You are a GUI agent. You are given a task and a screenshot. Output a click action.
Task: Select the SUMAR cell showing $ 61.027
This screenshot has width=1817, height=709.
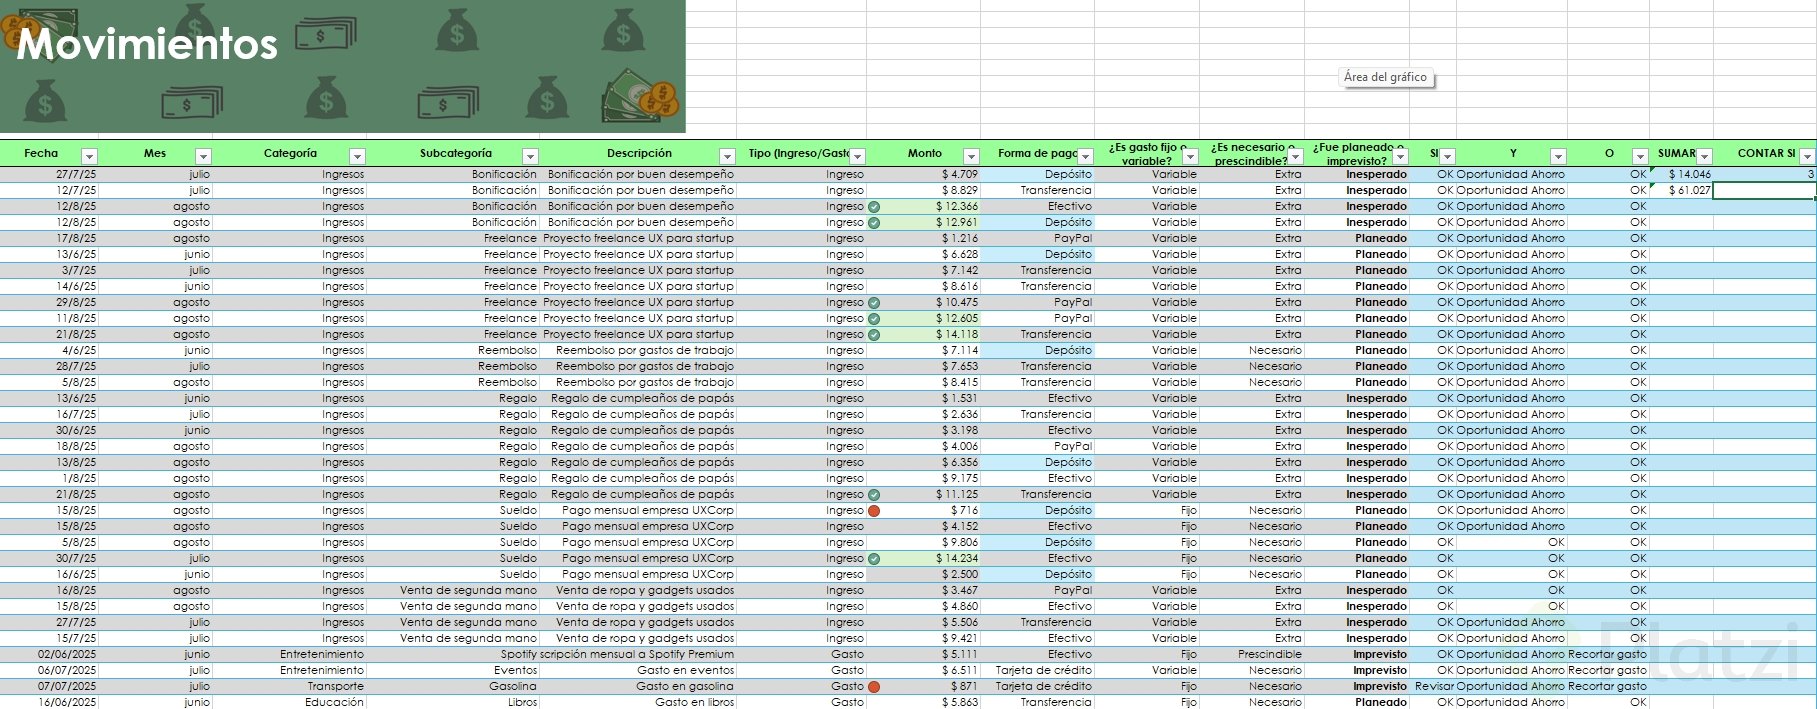point(1681,190)
